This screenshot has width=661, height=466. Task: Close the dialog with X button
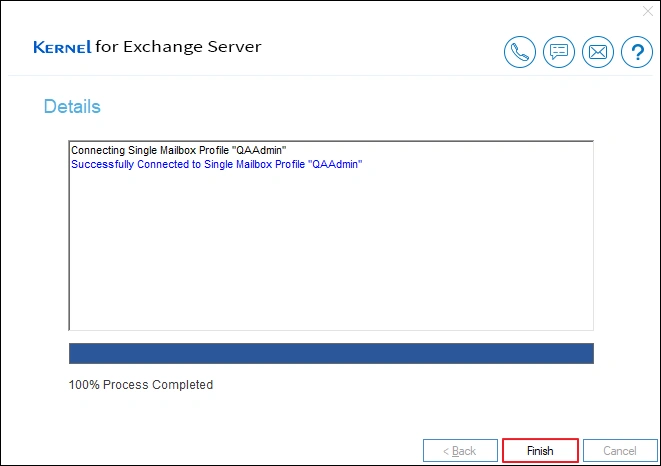pyautogui.click(x=648, y=11)
